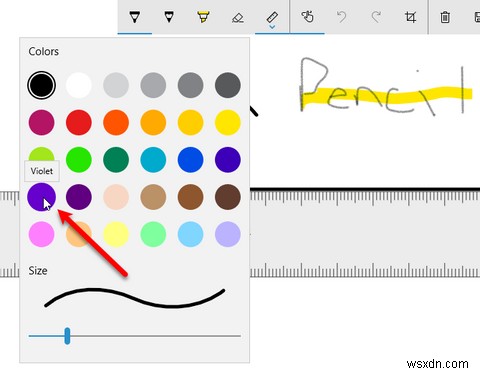Choose the Violet color swatch

coord(41,197)
